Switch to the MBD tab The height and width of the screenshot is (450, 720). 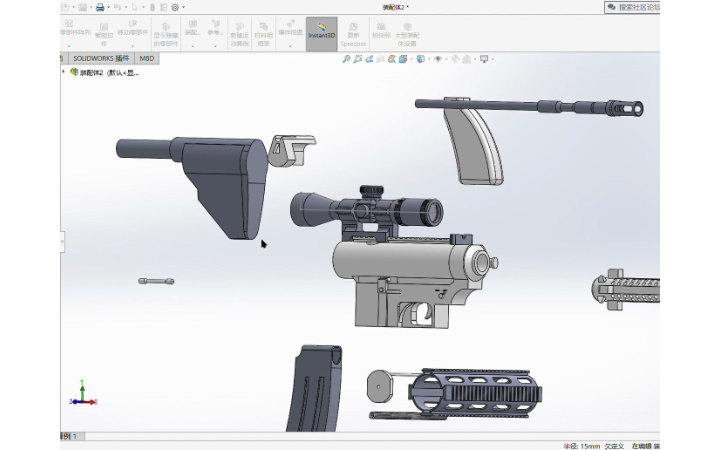pos(146,58)
